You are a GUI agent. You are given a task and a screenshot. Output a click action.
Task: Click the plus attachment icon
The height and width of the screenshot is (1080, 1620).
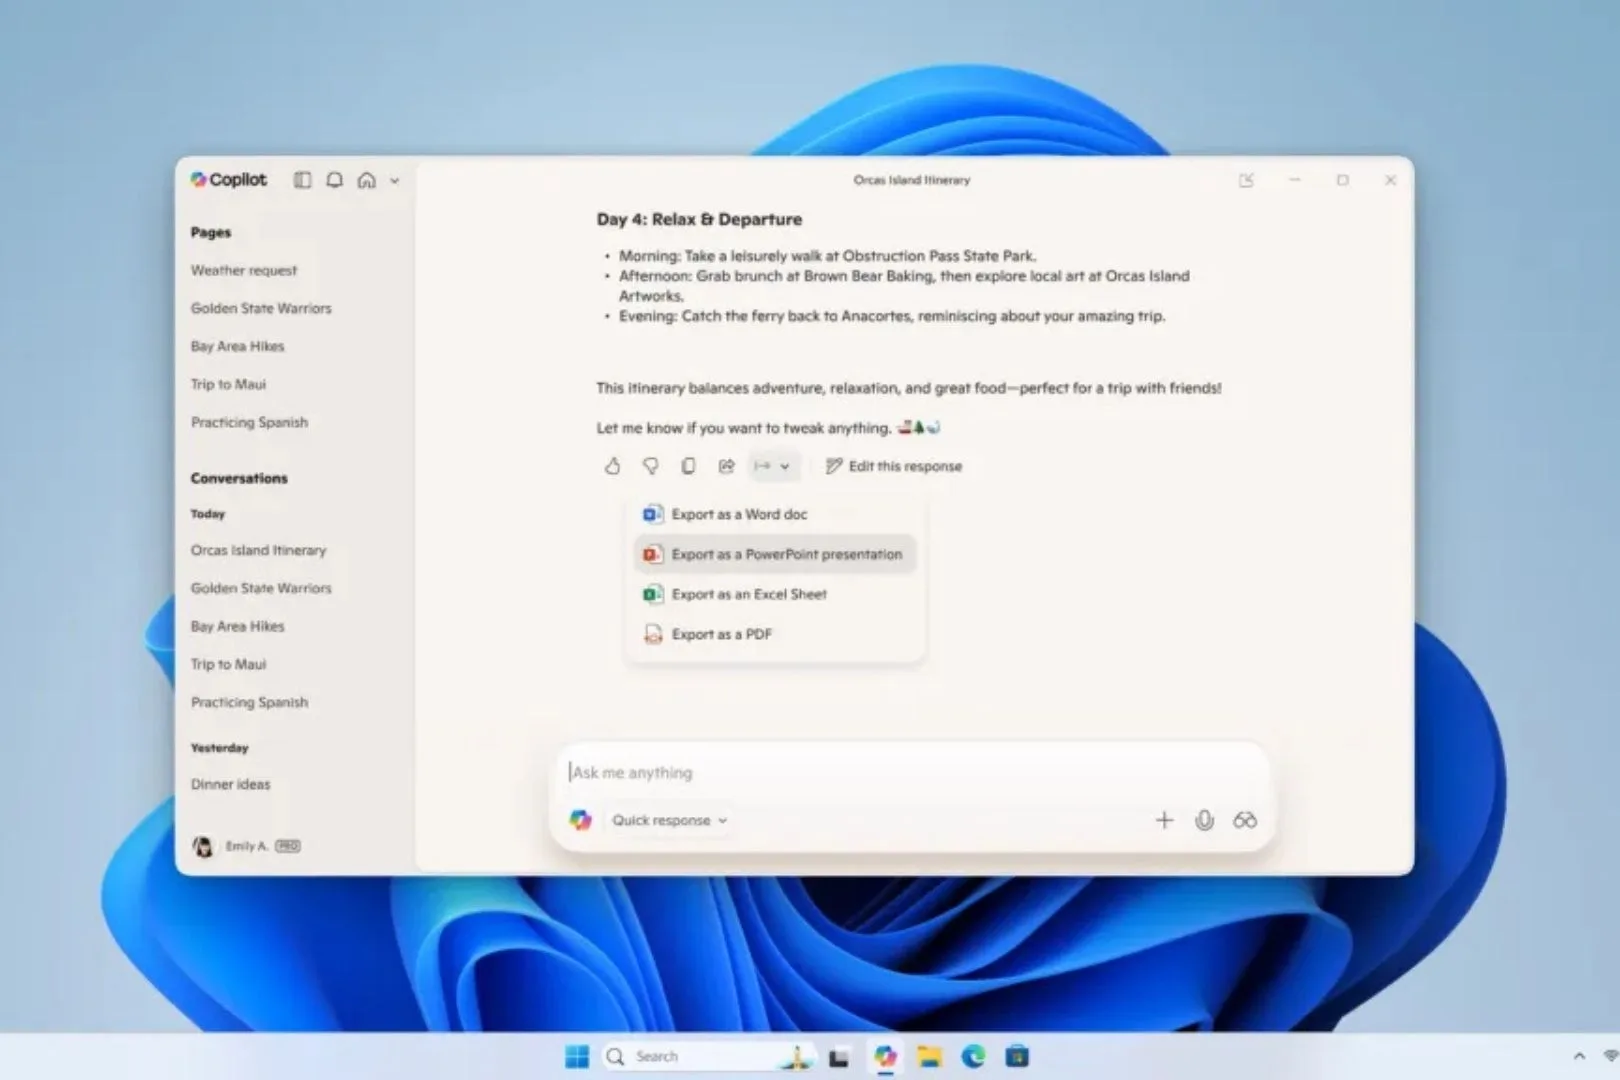tap(1164, 820)
